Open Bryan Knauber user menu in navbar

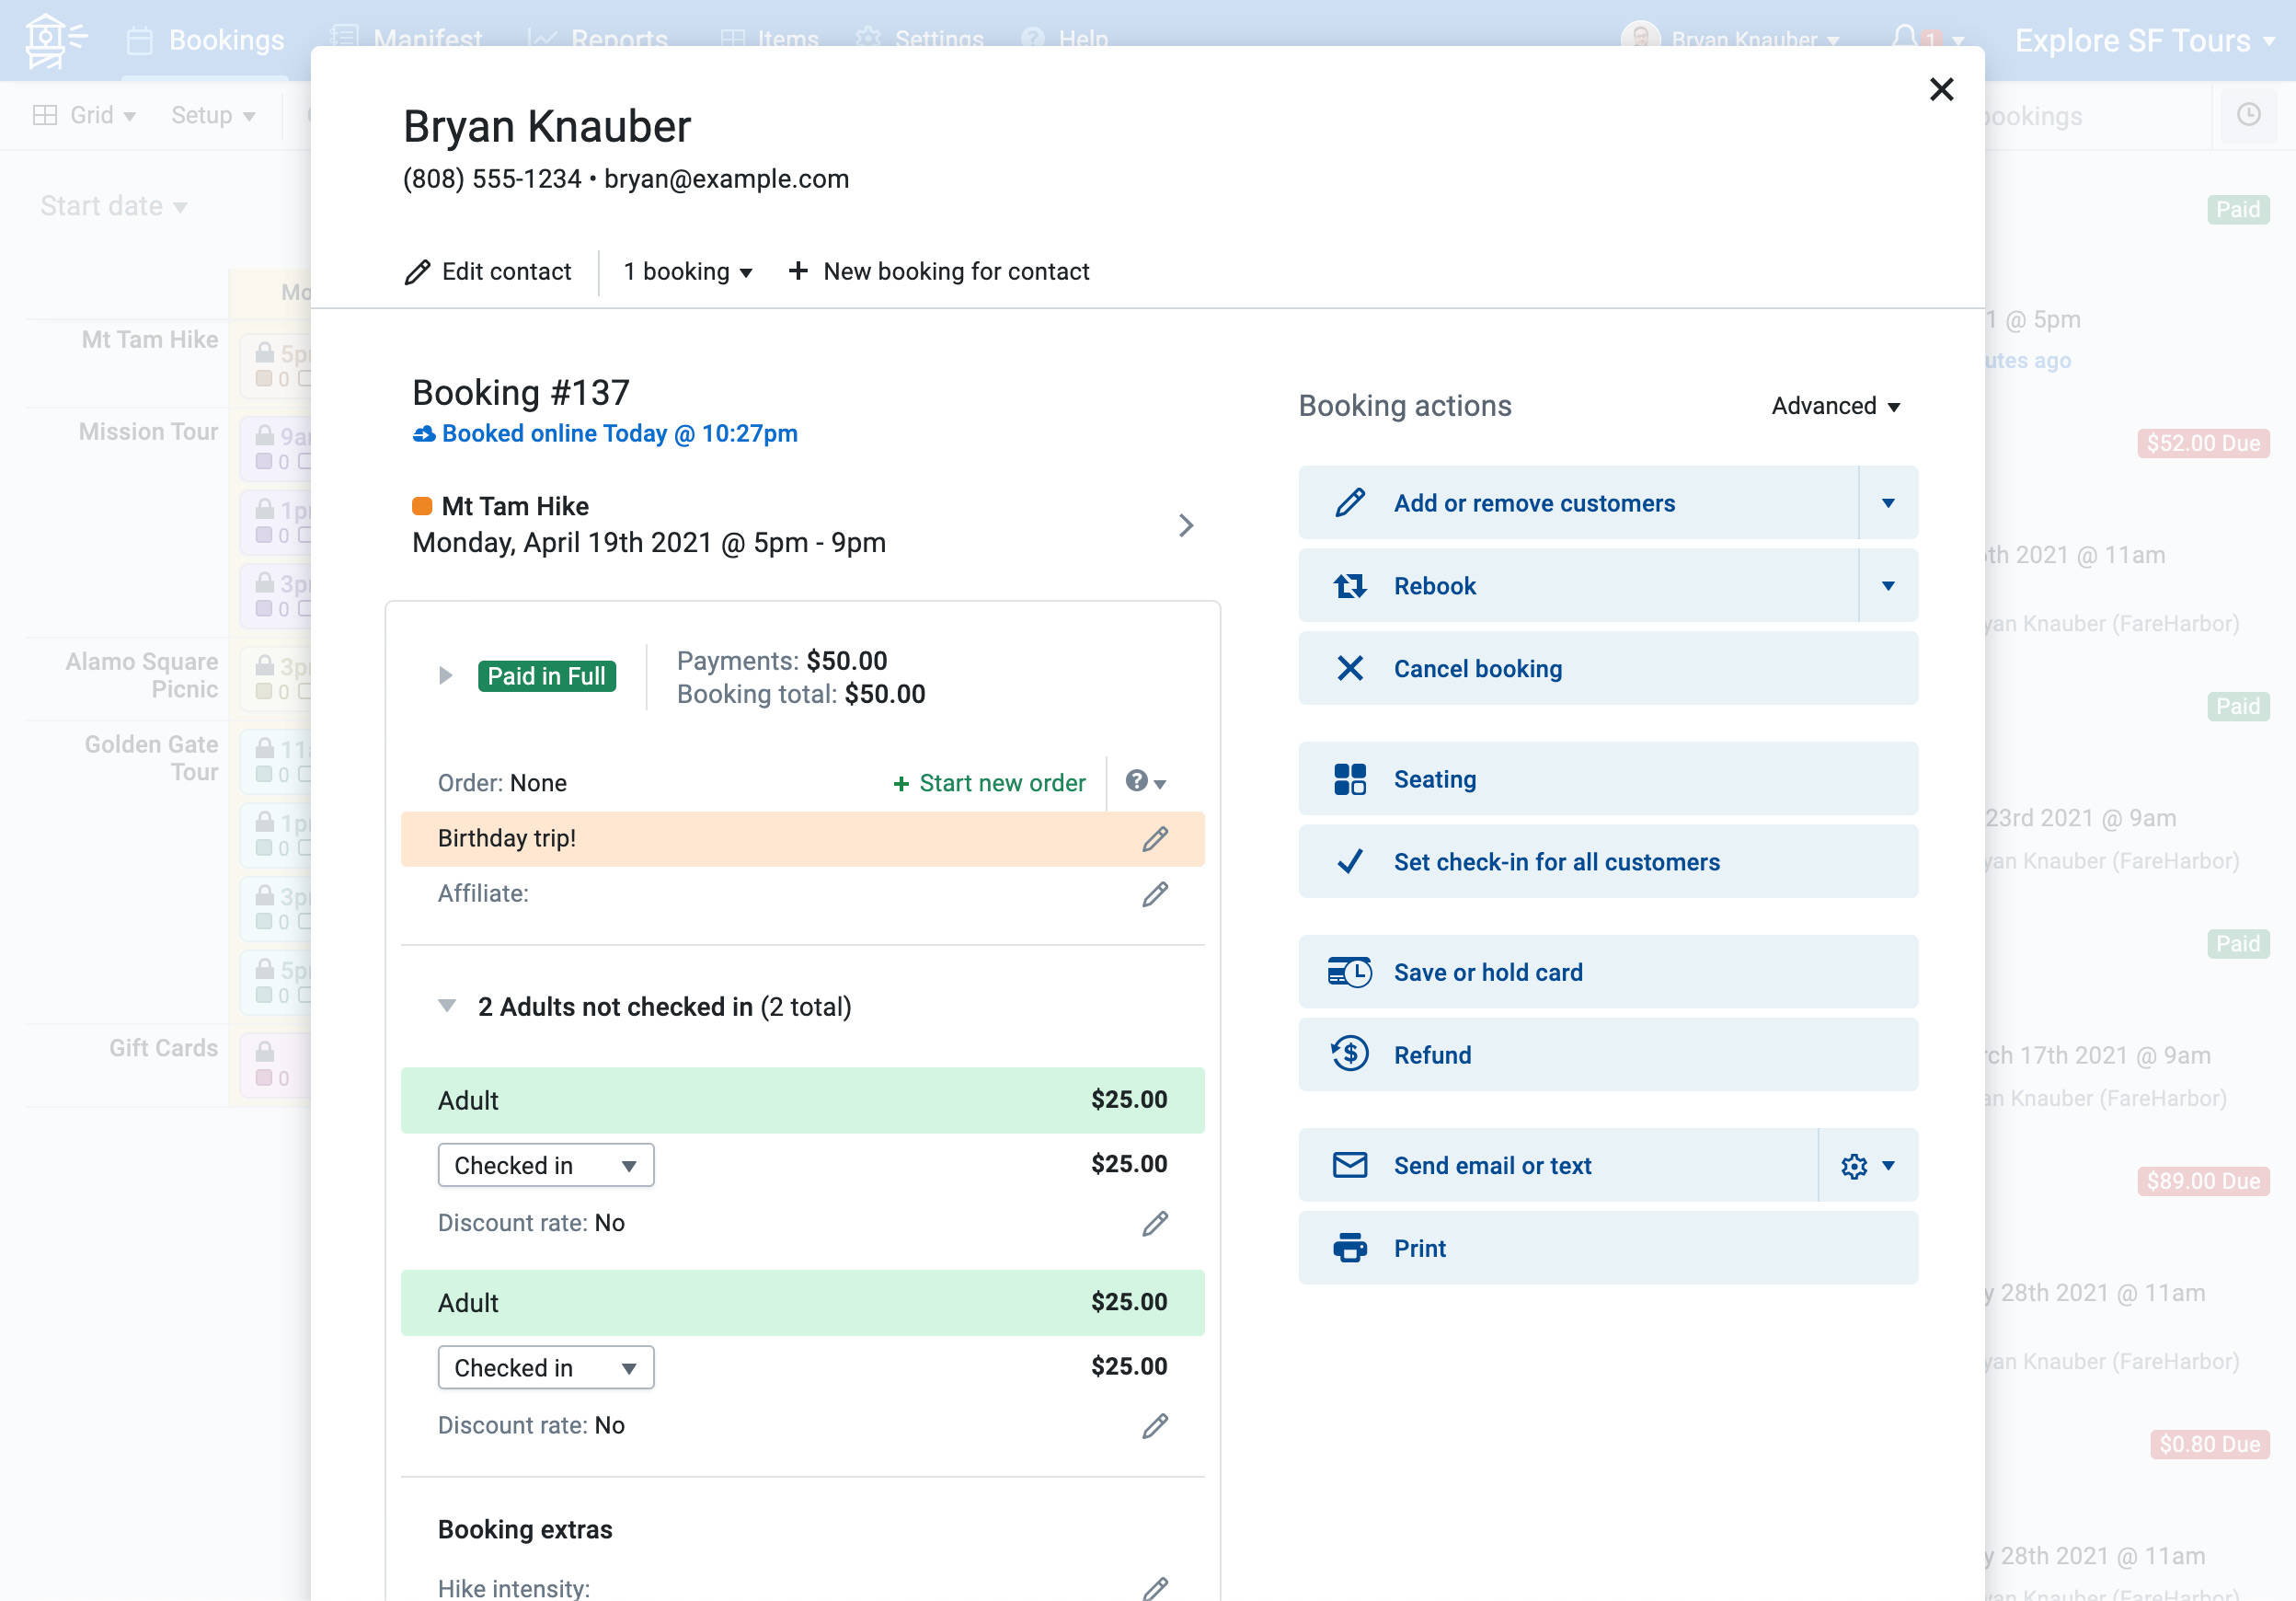[1730, 40]
